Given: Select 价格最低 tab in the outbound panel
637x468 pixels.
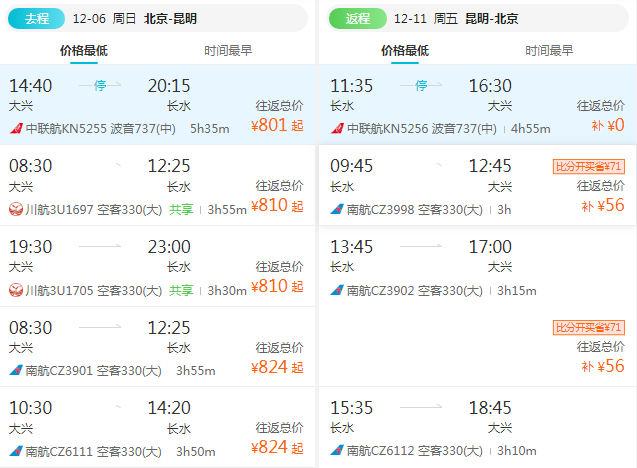Looking at the screenshot, I should [x=84, y=51].
